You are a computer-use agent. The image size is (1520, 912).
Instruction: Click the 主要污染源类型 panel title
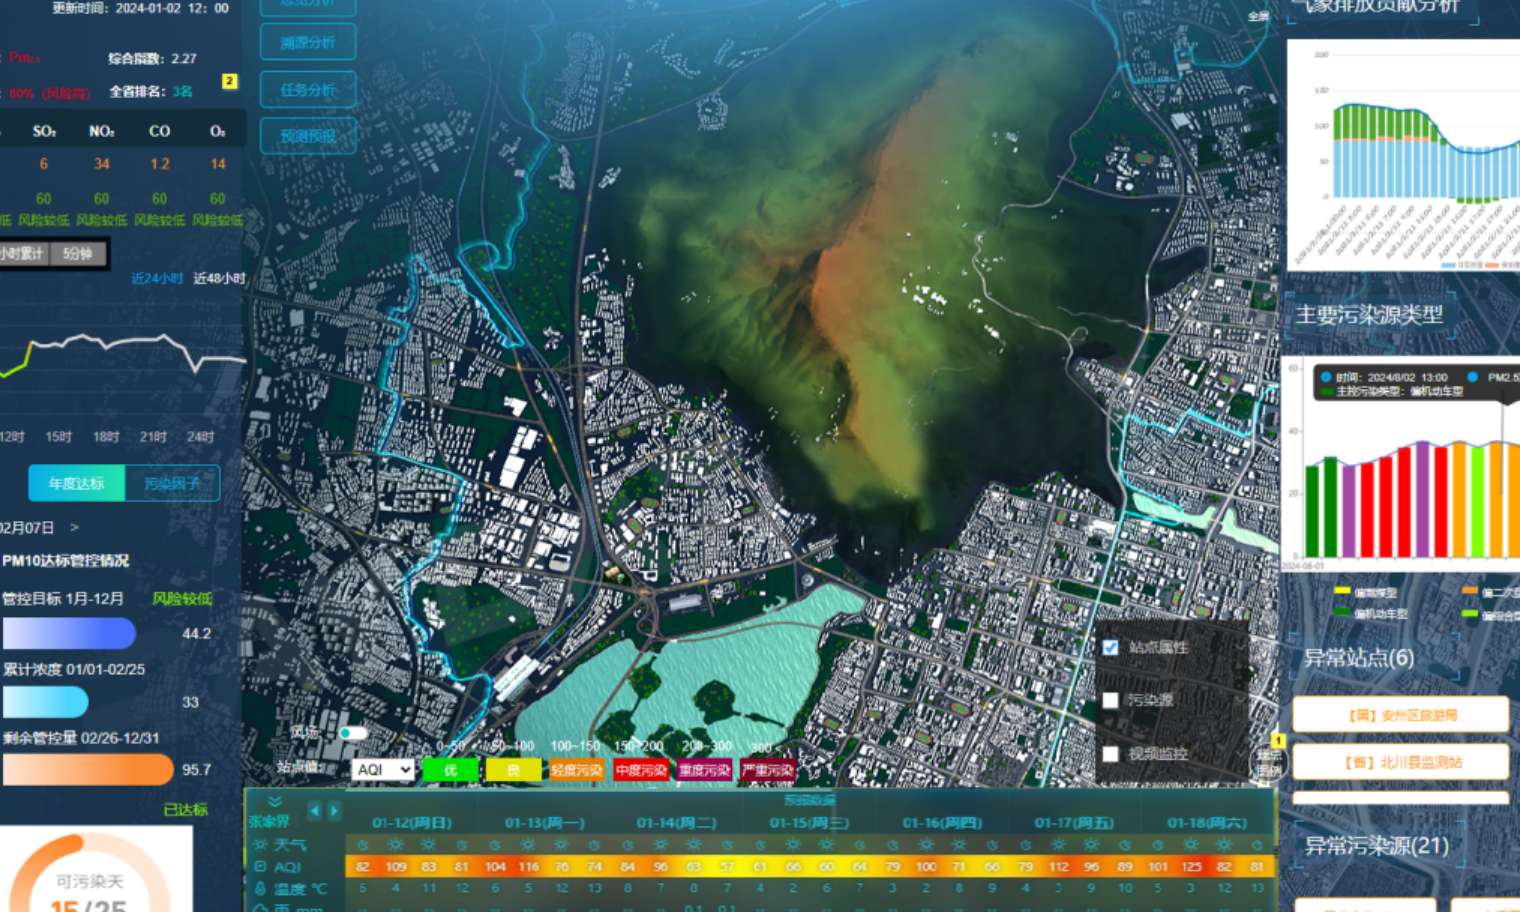click(x=1370, y=315)
